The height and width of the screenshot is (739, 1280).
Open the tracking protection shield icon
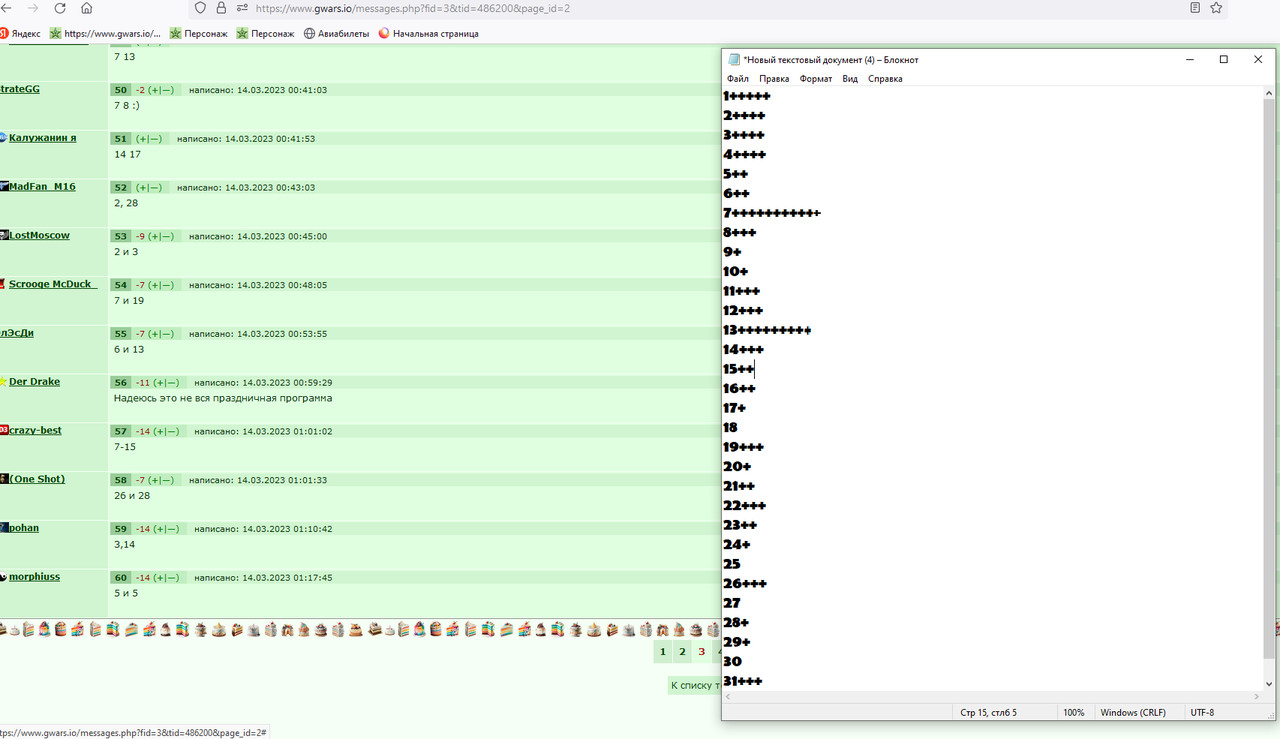pos(200,8)
